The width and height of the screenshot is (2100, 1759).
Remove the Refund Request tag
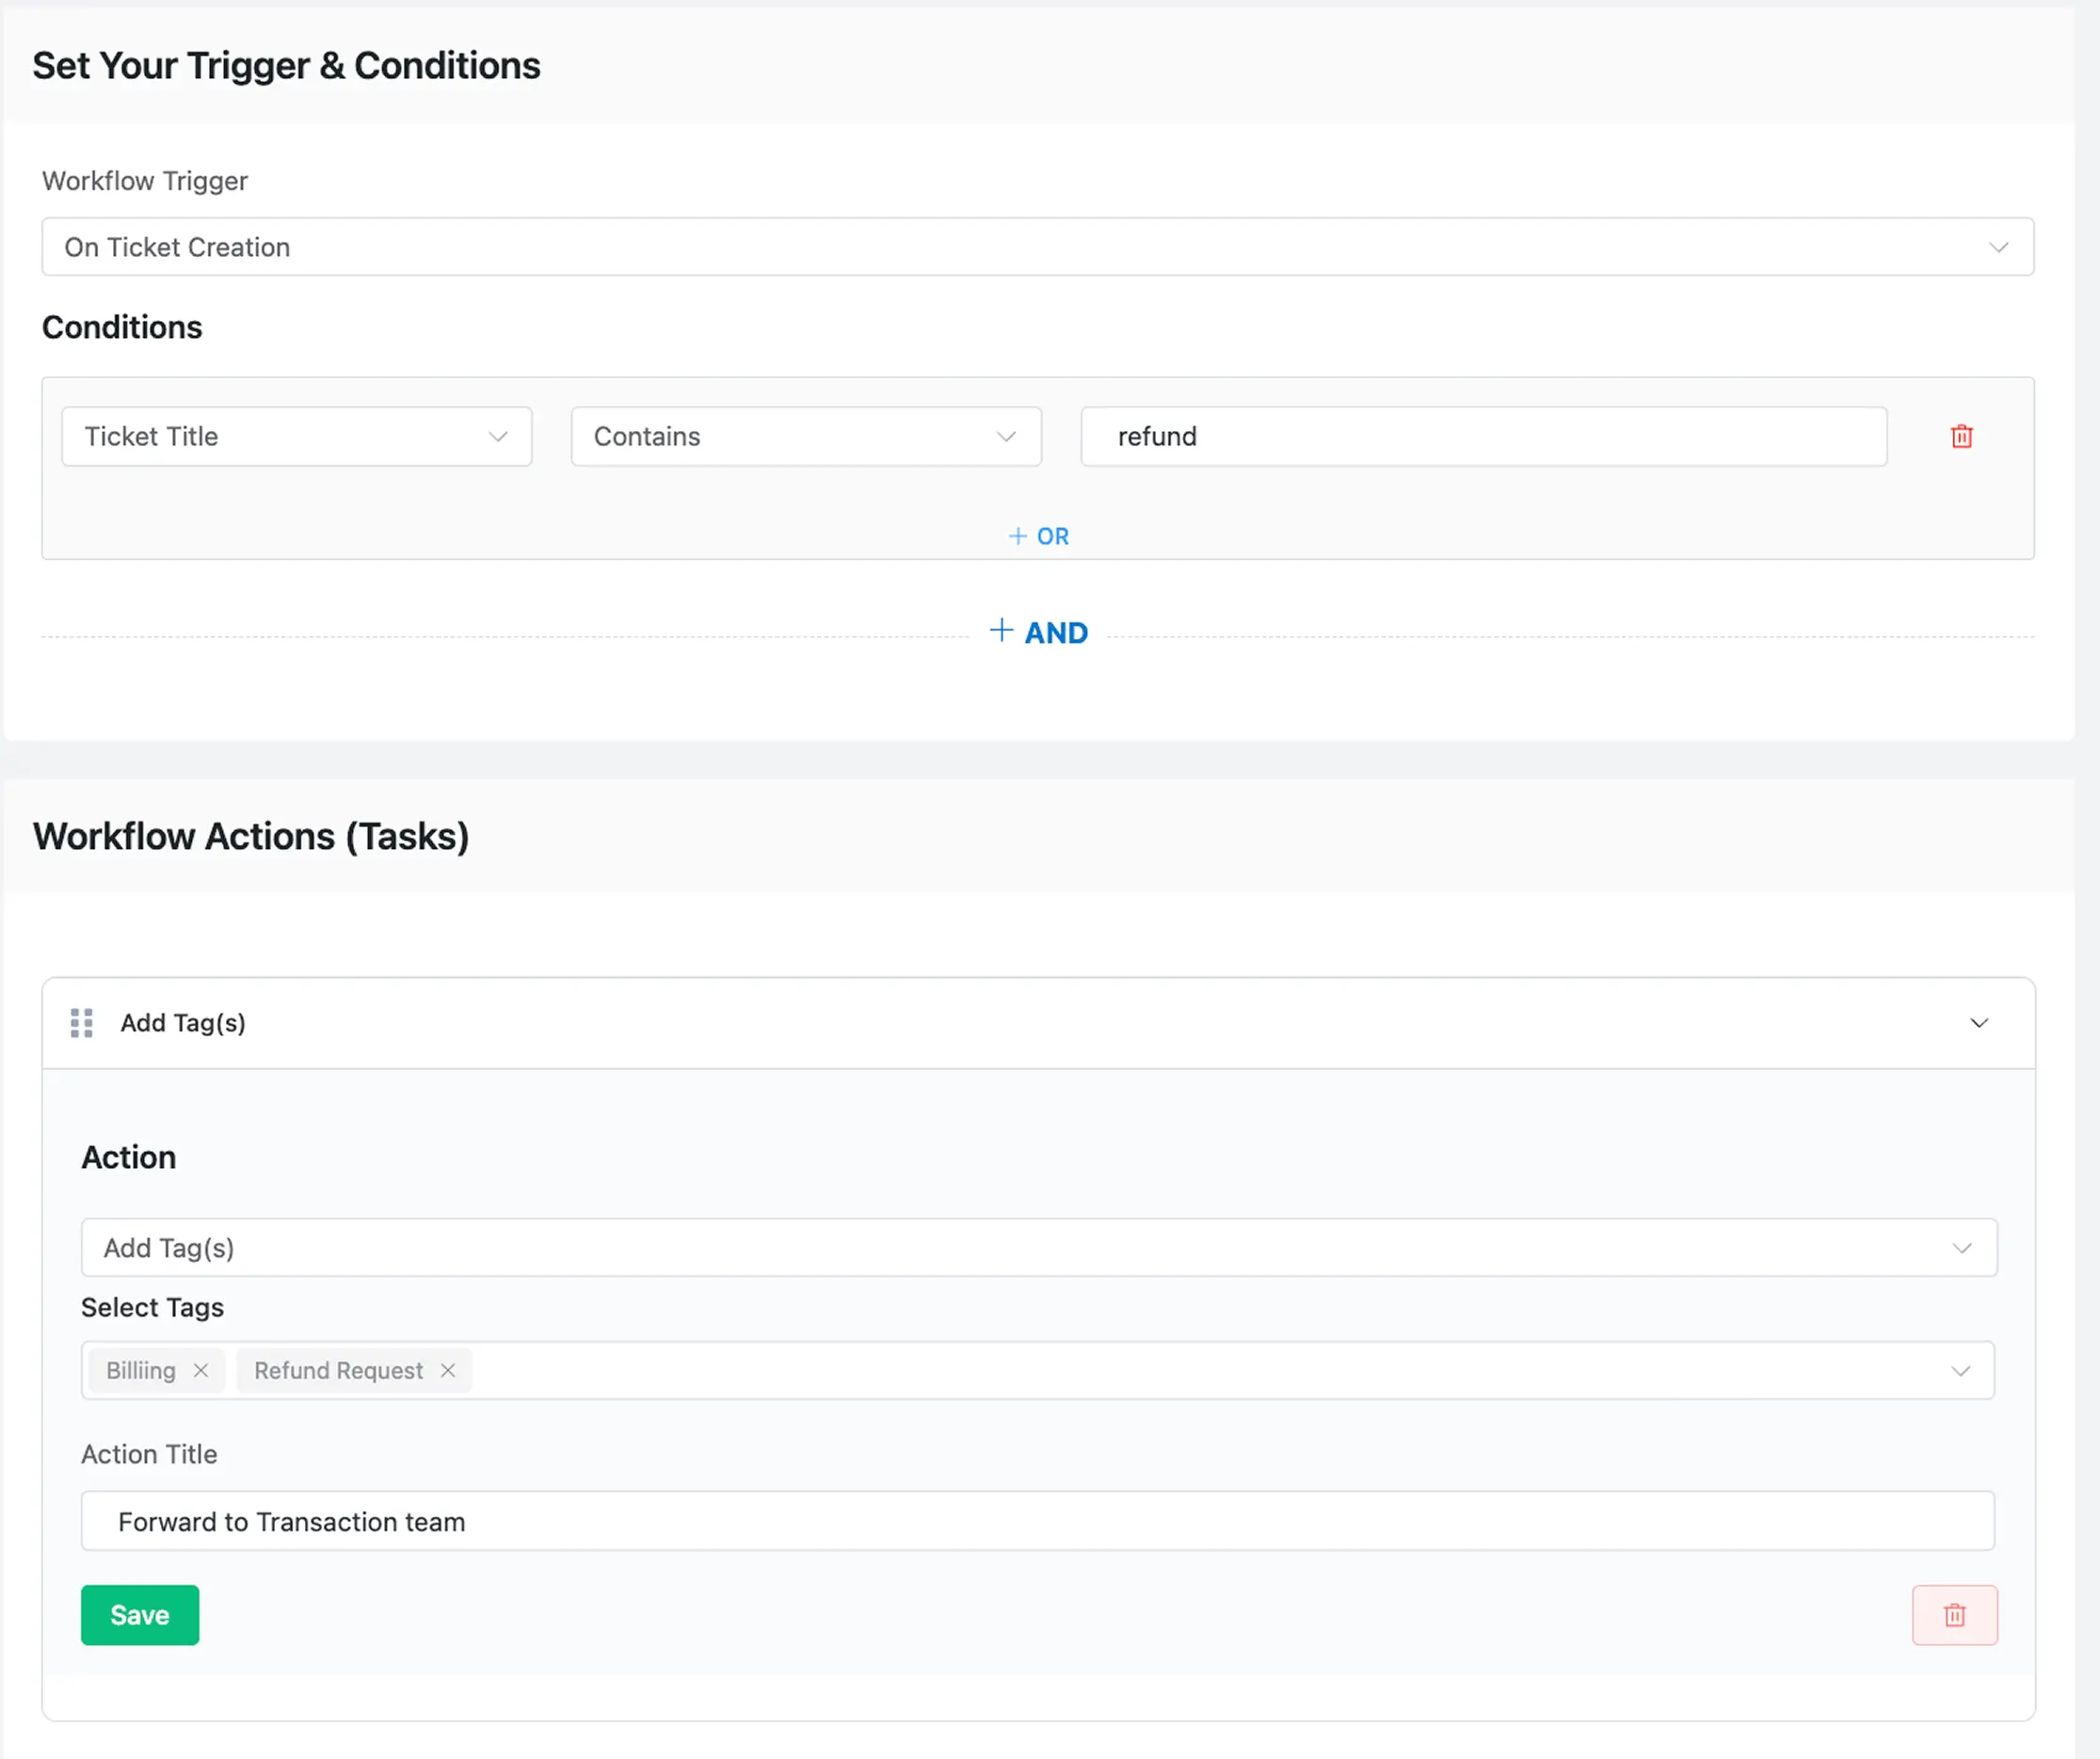point(448,1370)
